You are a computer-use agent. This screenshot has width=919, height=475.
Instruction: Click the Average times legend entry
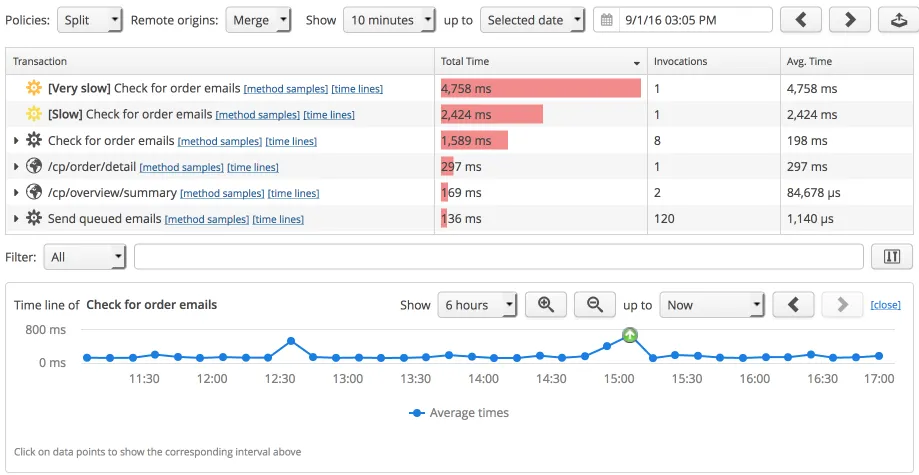(x=459, y=413)
